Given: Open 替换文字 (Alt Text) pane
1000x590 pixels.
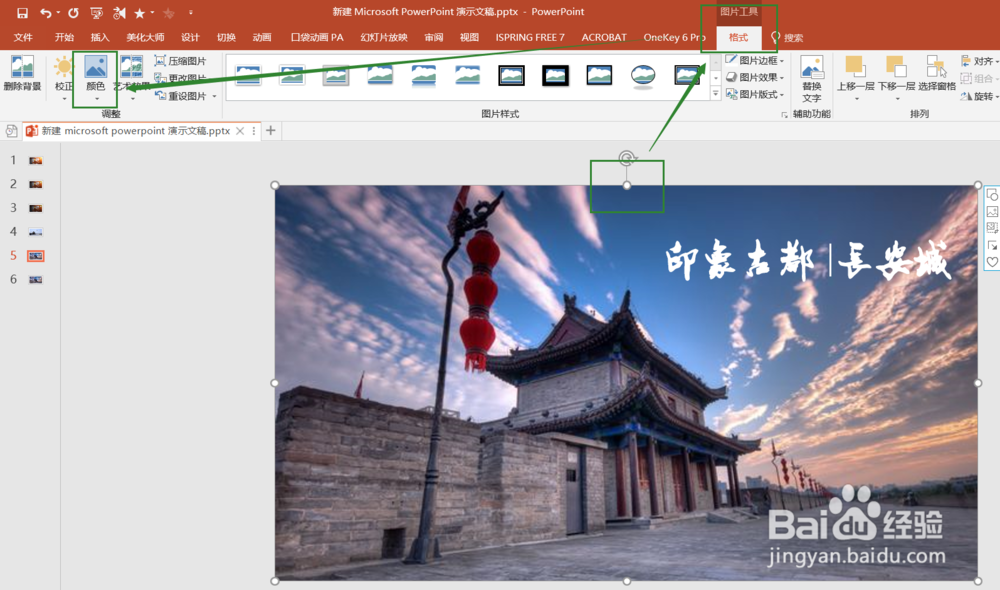Looking at the screenshot, I should point(812,80).
